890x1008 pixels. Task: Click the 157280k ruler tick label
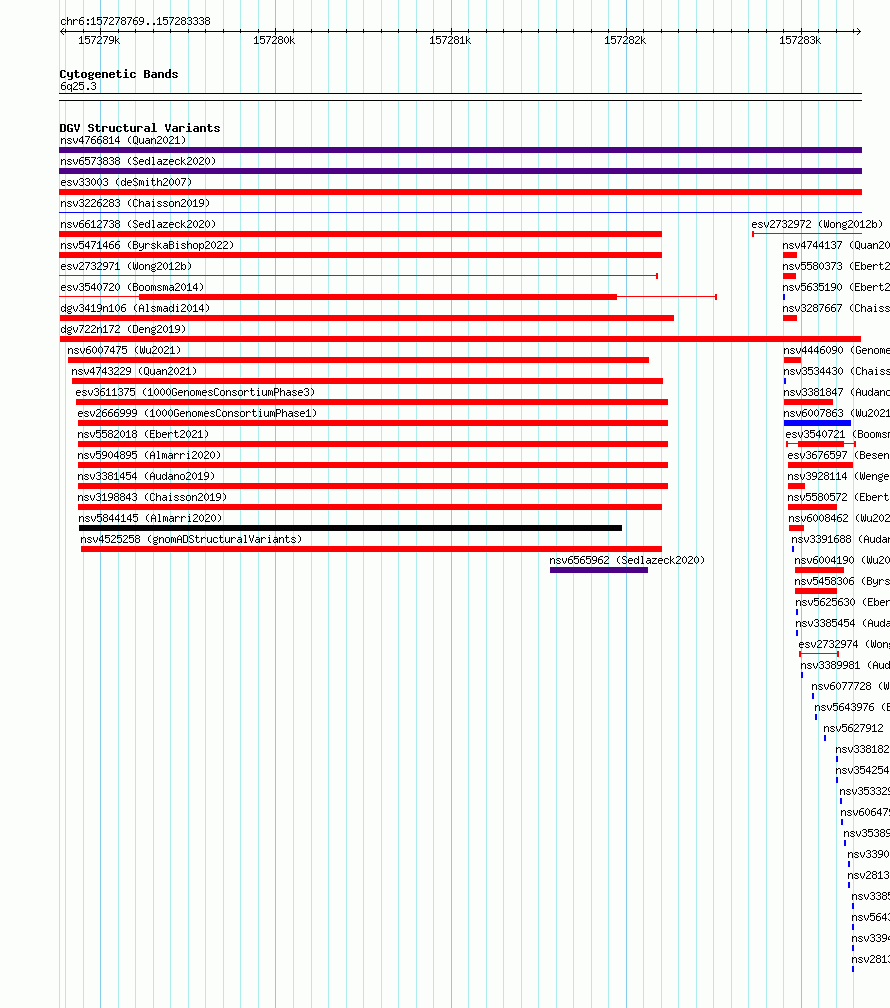pos(274,40)
